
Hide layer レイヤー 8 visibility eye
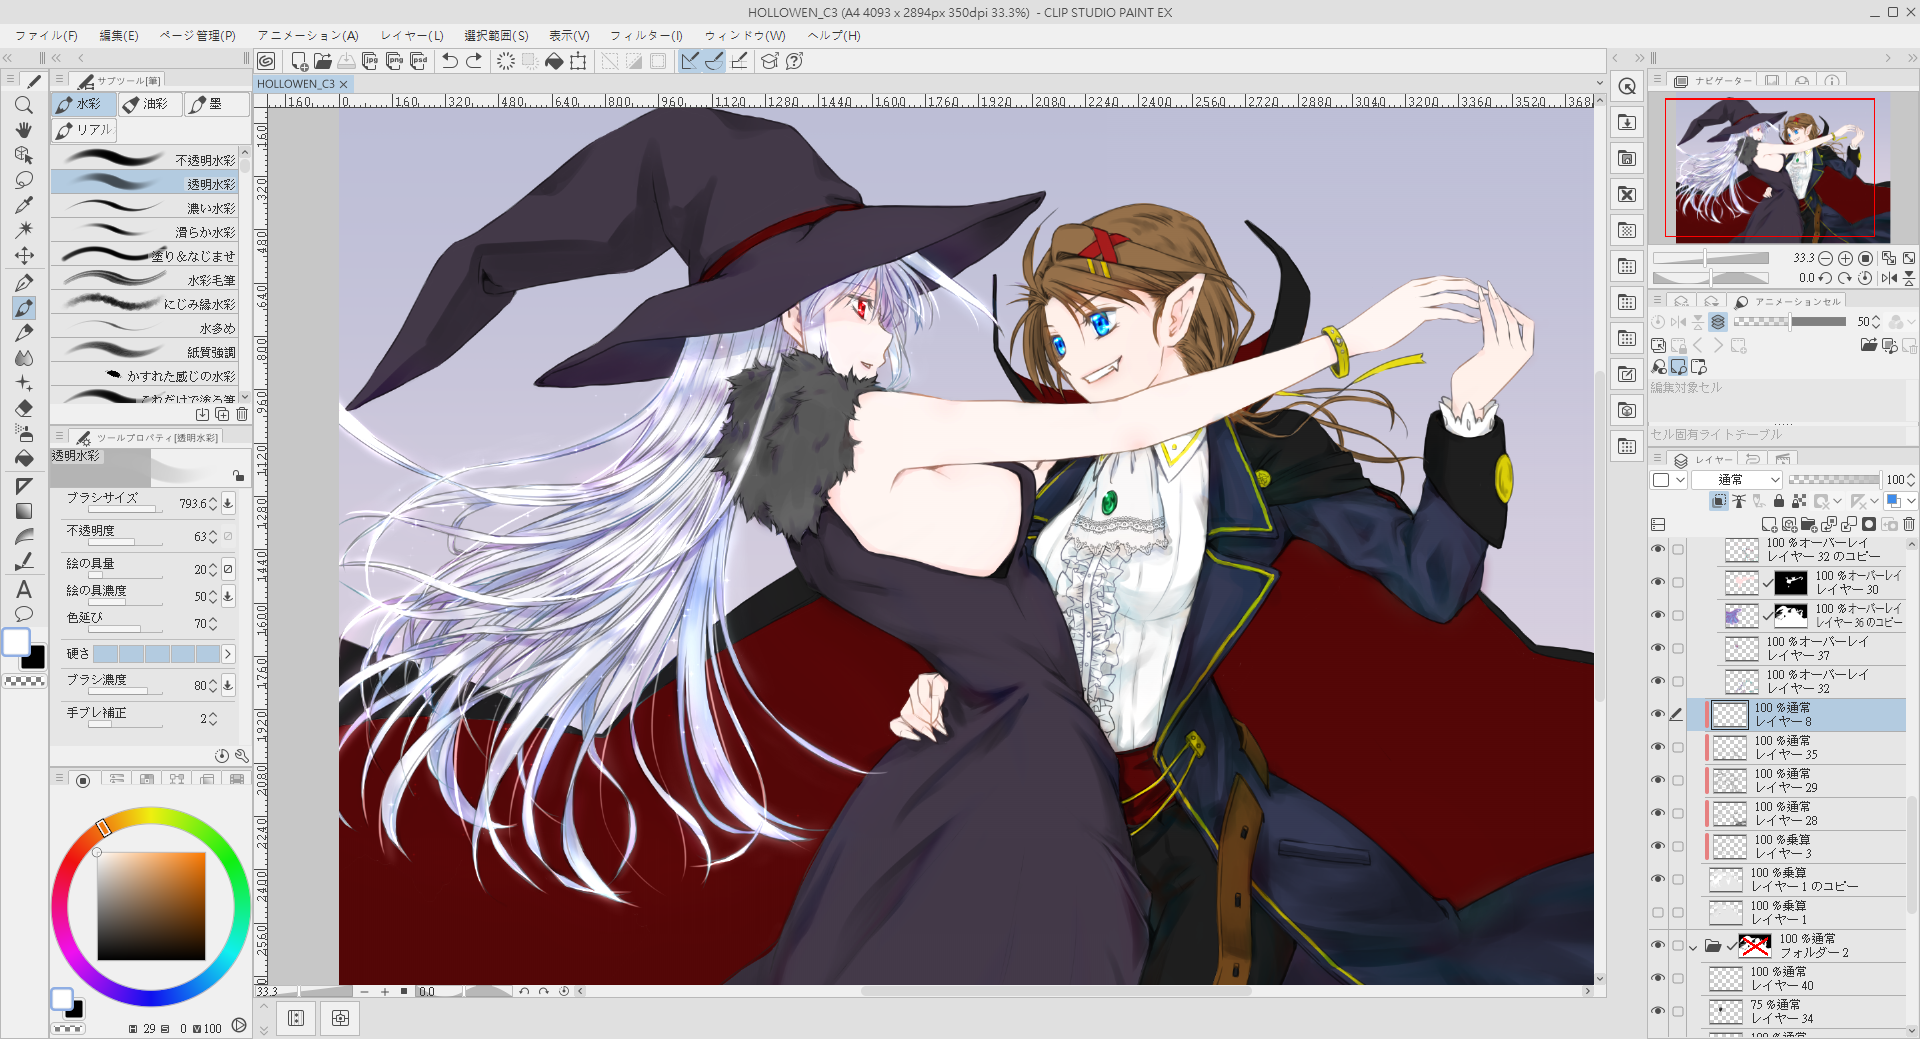[x=1658, y=714]
